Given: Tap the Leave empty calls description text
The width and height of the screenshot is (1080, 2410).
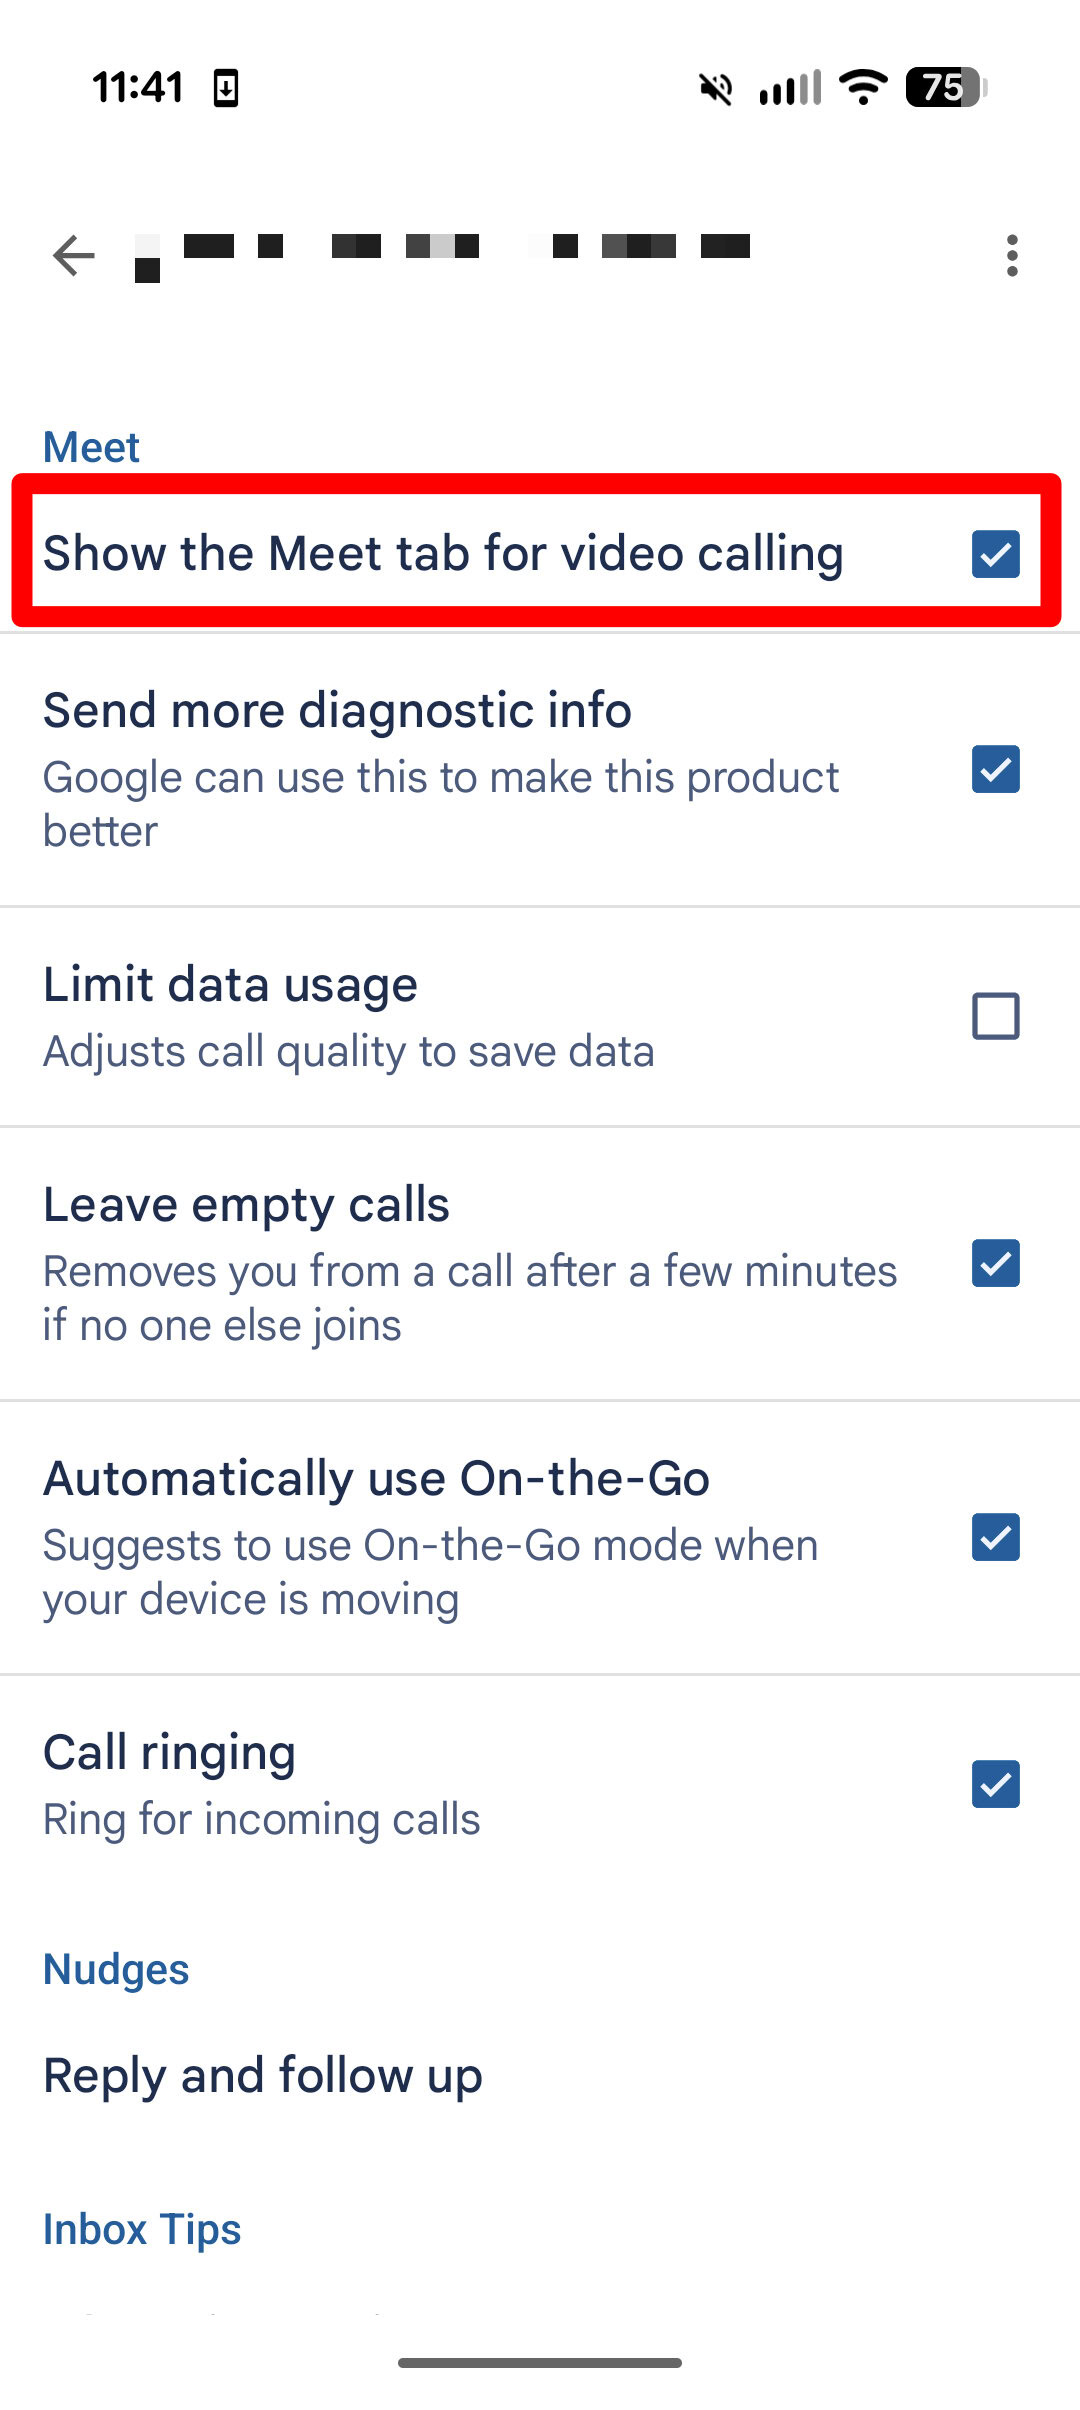Looking at the screenshot, I should 470,1298.
